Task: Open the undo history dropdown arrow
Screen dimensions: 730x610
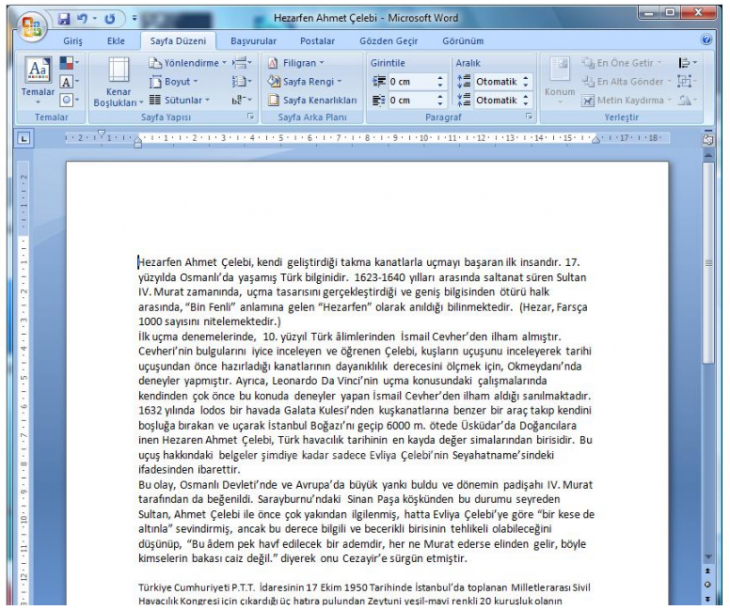Action: pyautogui.click(x=95, y=19)
